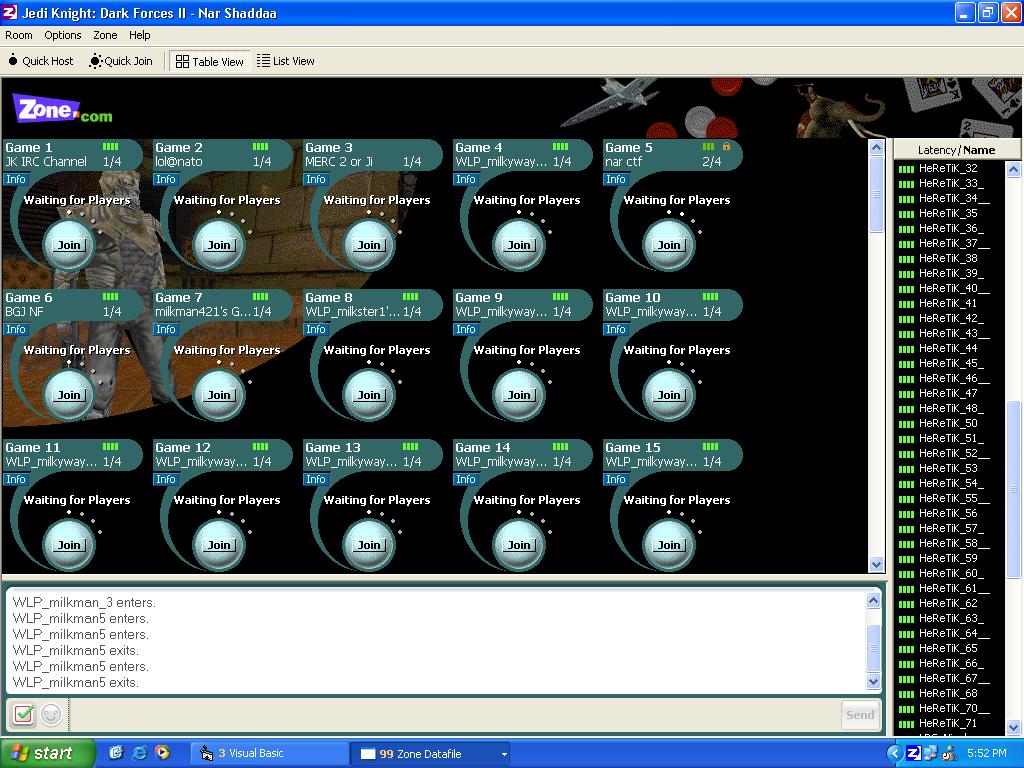Click chat line 'WLP_milkman_3 enters.'

coord(84,603)
